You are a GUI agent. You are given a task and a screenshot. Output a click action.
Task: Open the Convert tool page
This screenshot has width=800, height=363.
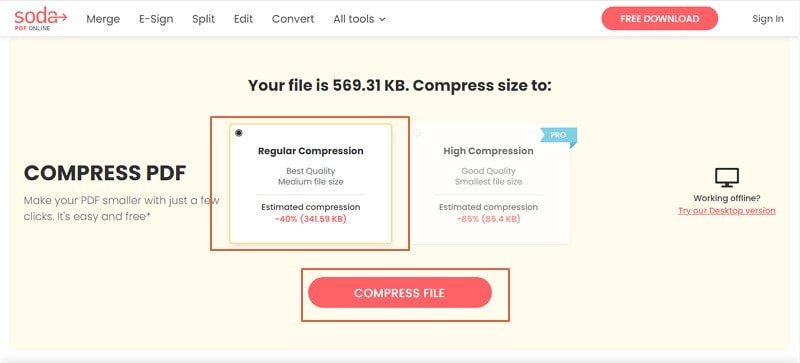tap(293, 19)
